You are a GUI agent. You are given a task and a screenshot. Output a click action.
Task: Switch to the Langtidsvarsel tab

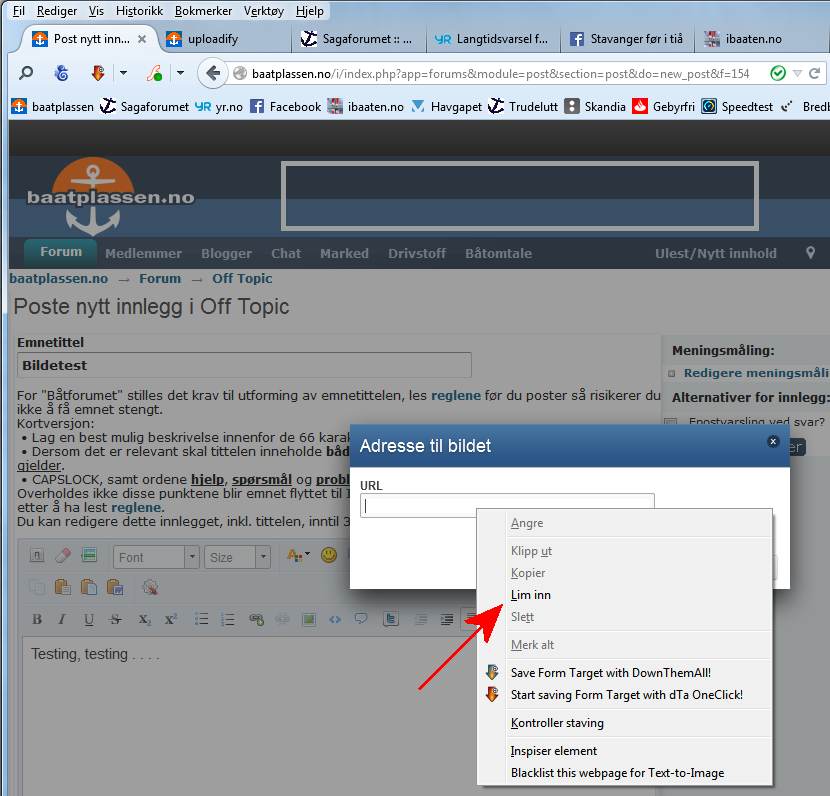tap(493, 39)
